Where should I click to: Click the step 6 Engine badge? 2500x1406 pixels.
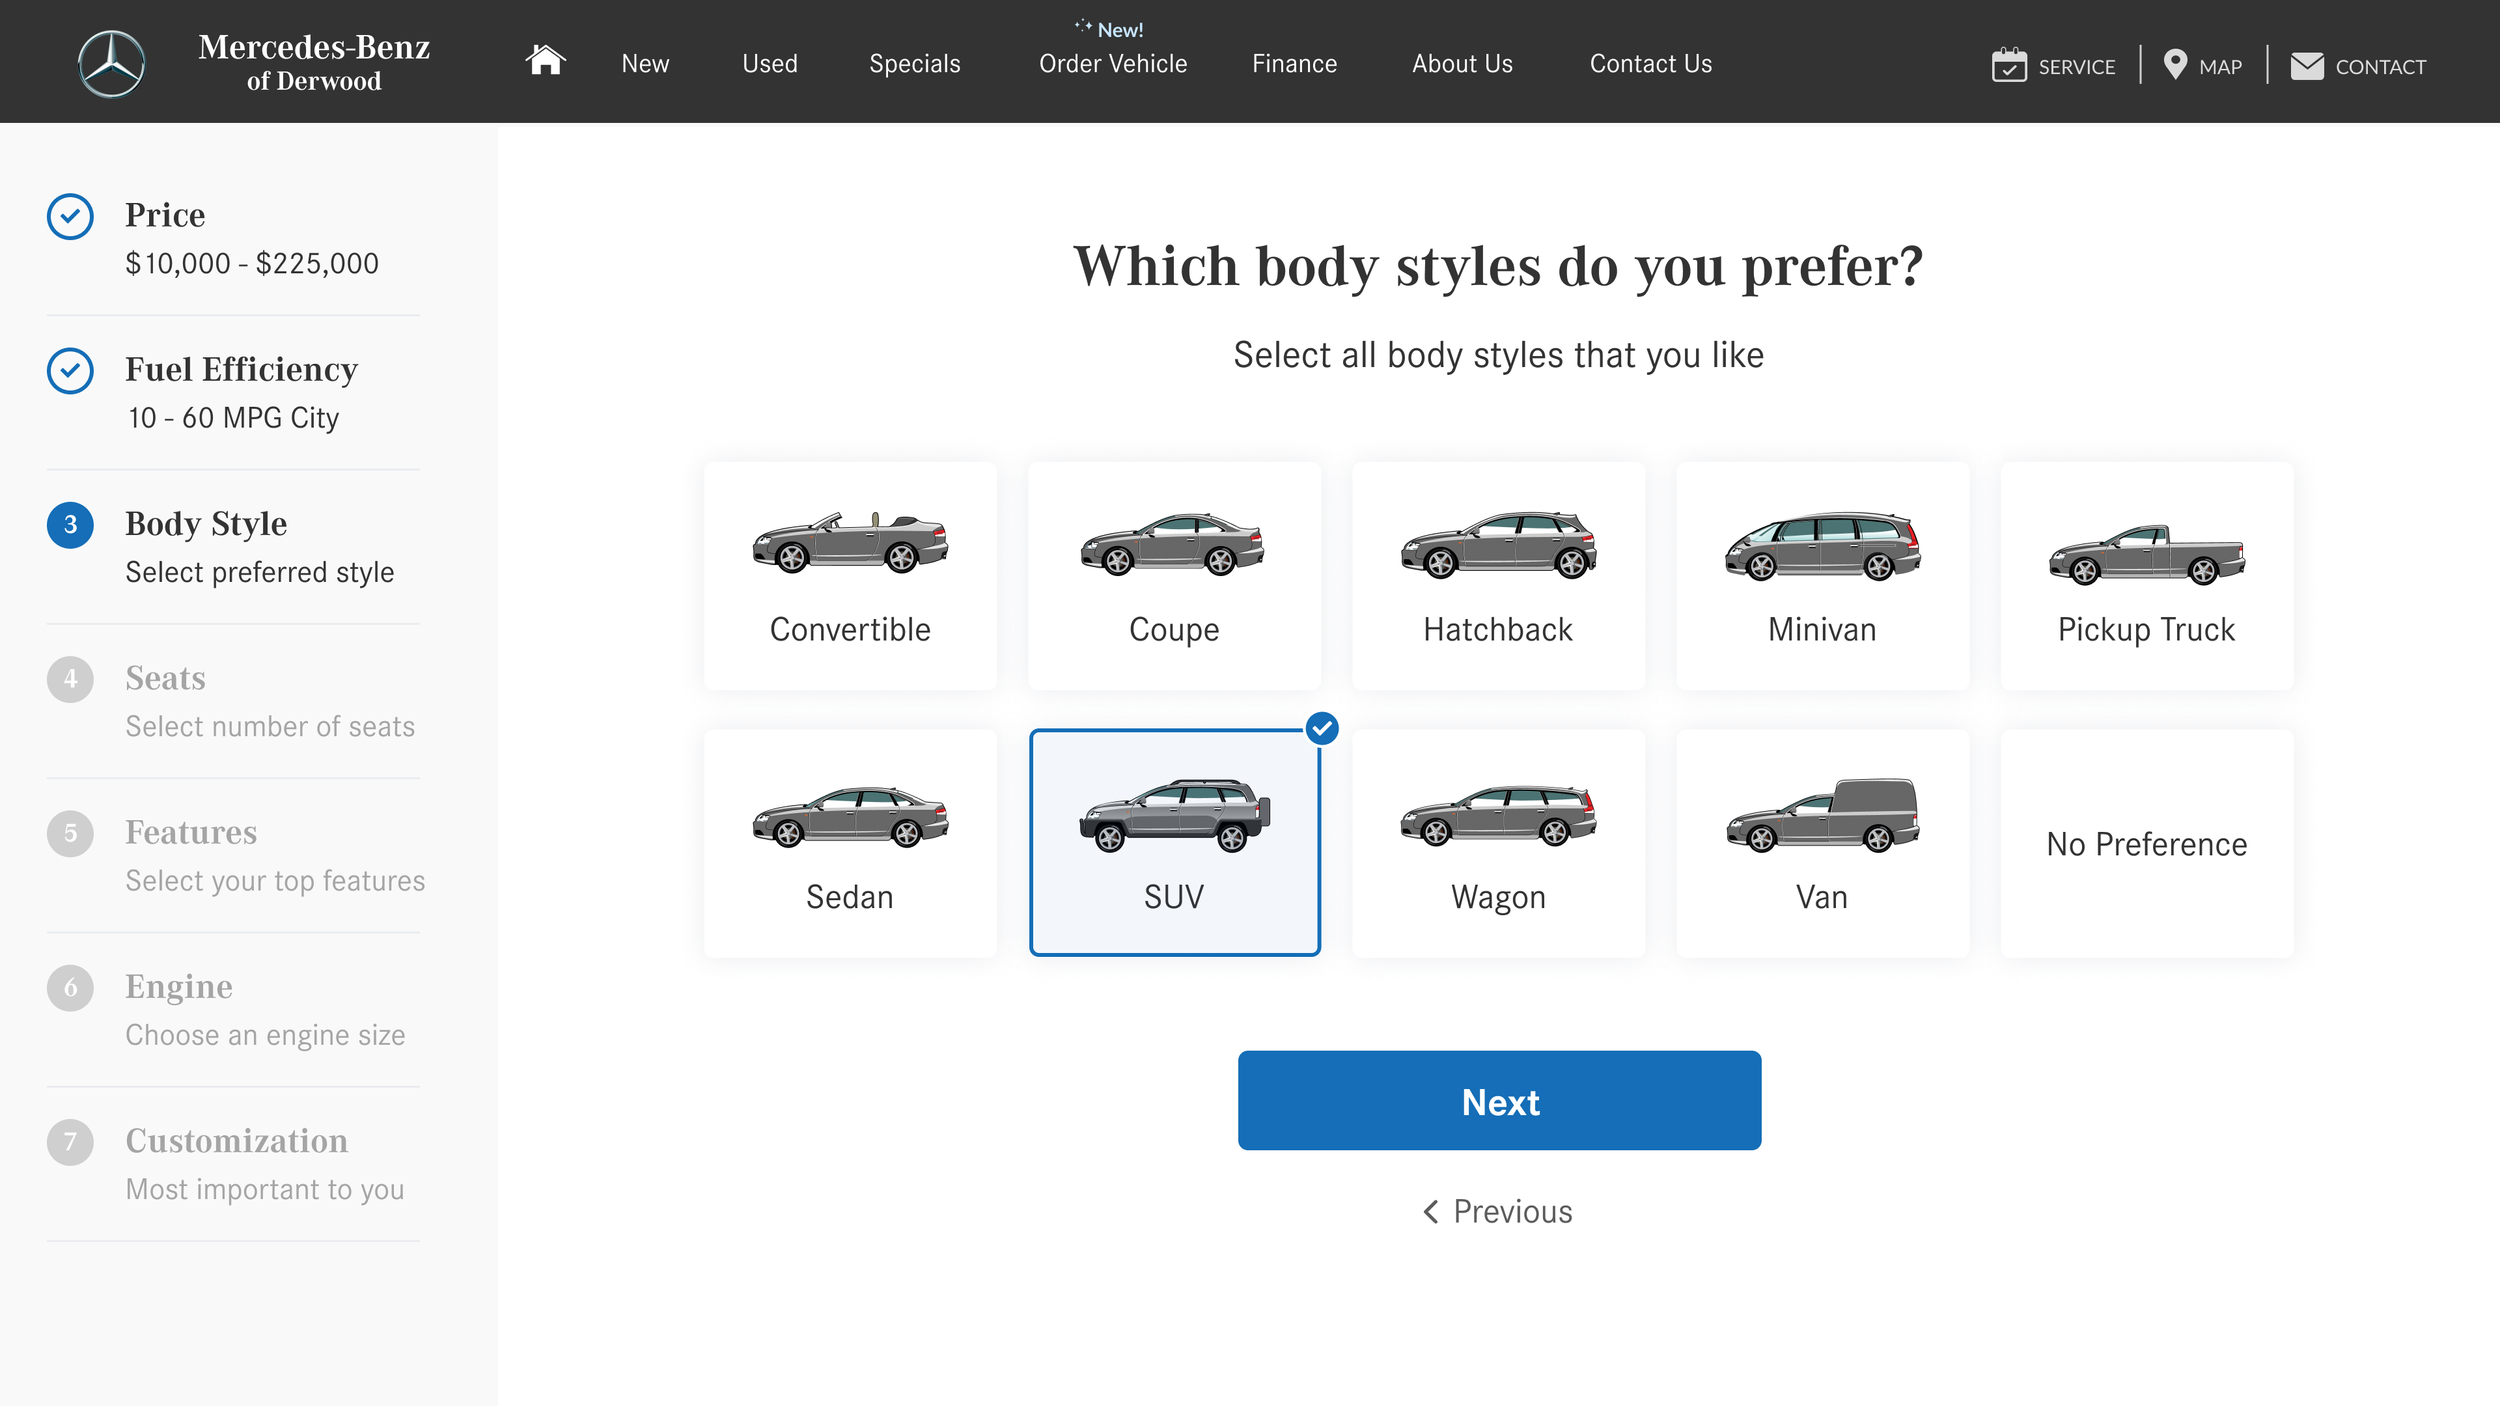[70, 988]
